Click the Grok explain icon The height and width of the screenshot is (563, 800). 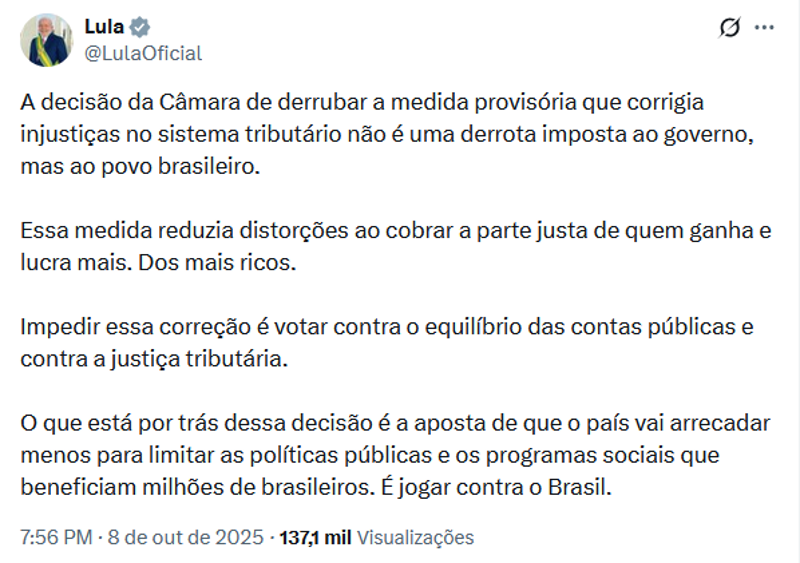pos(730,28)
